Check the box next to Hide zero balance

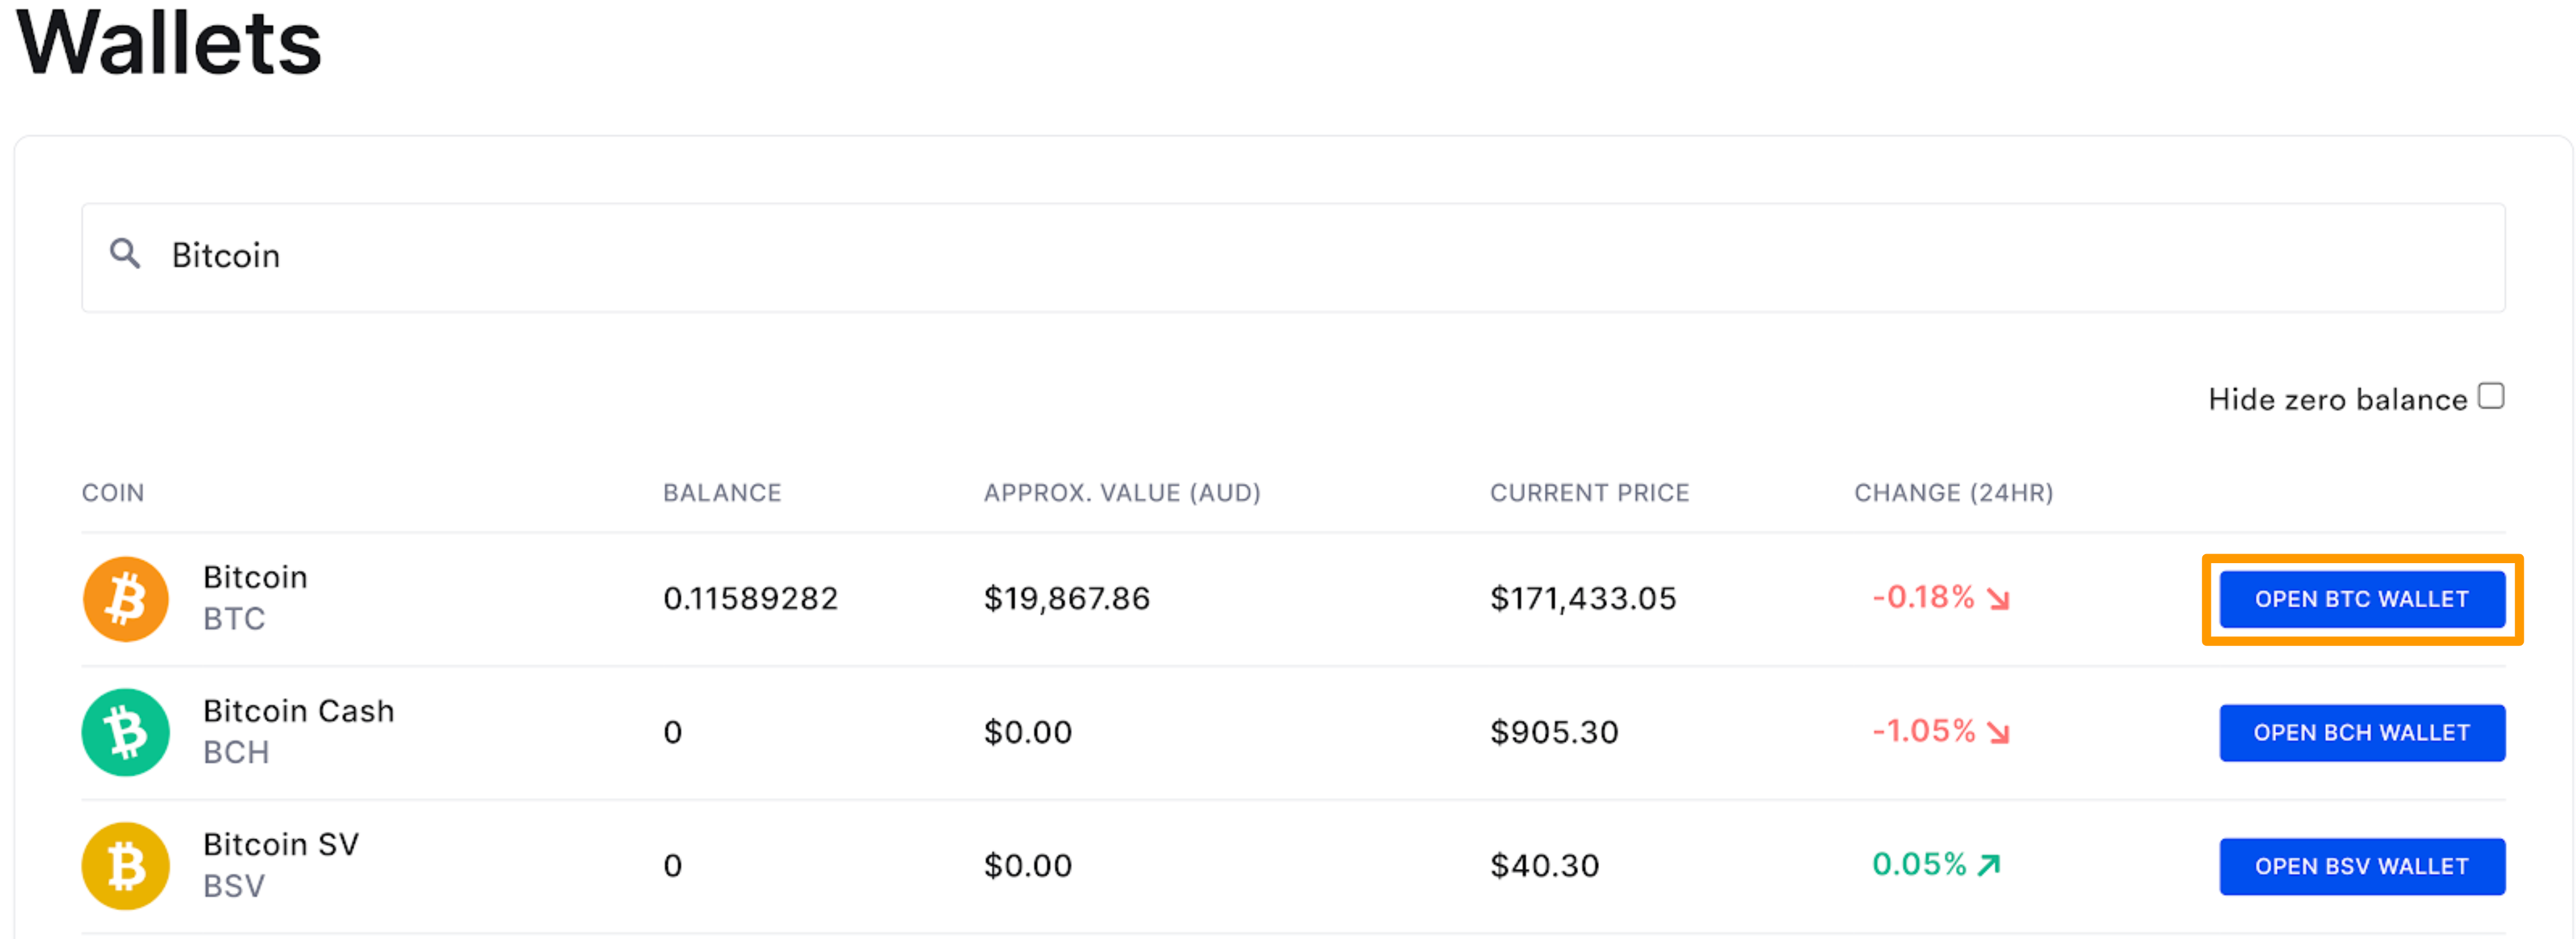tap(2492, 394)
